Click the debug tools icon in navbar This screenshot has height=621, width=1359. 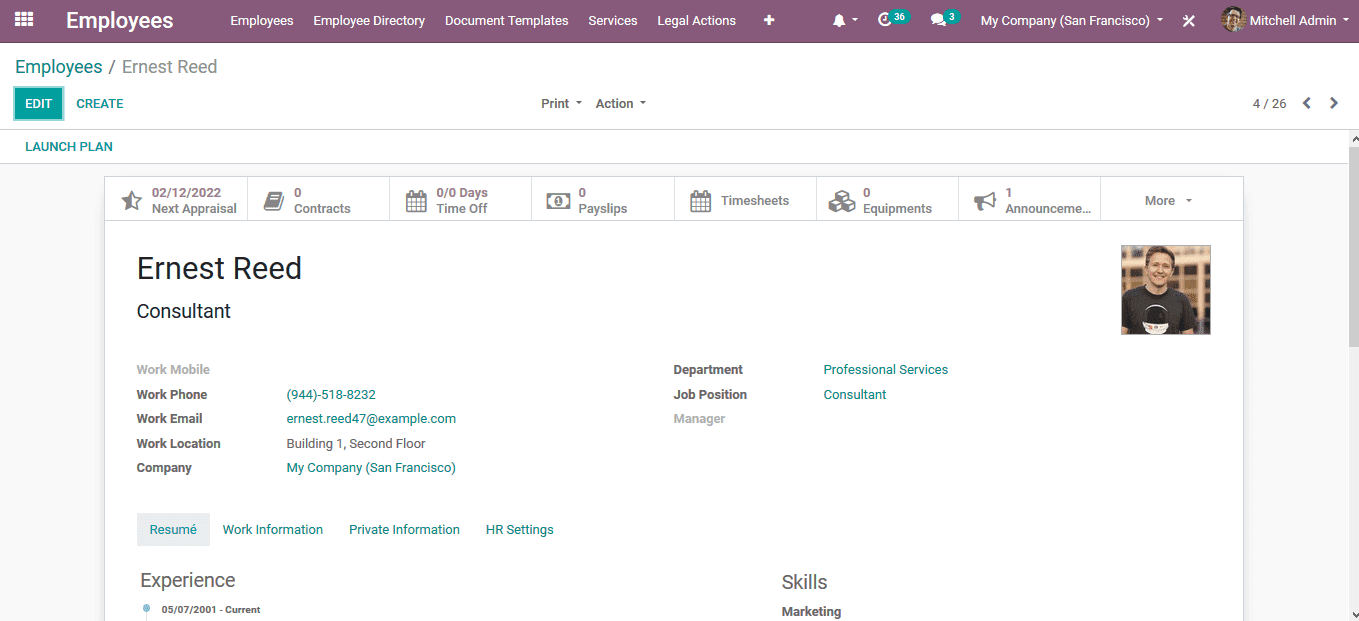pyautogui.click(x=1188, y=21)
